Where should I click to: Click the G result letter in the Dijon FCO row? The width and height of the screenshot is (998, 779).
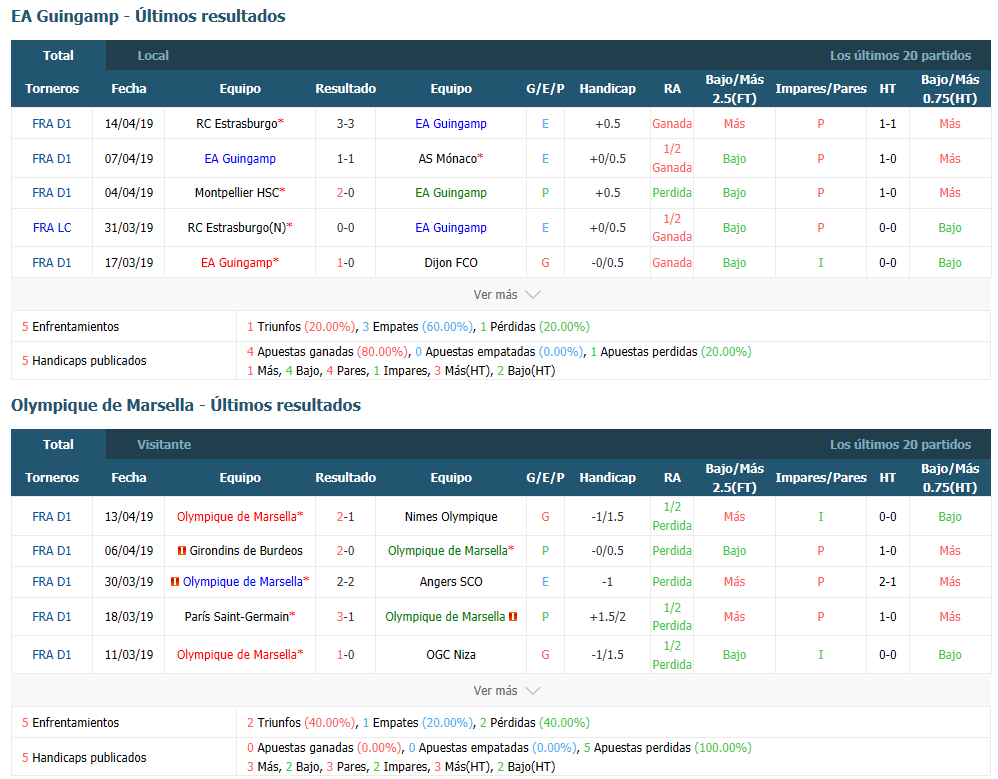click(545, 262)
